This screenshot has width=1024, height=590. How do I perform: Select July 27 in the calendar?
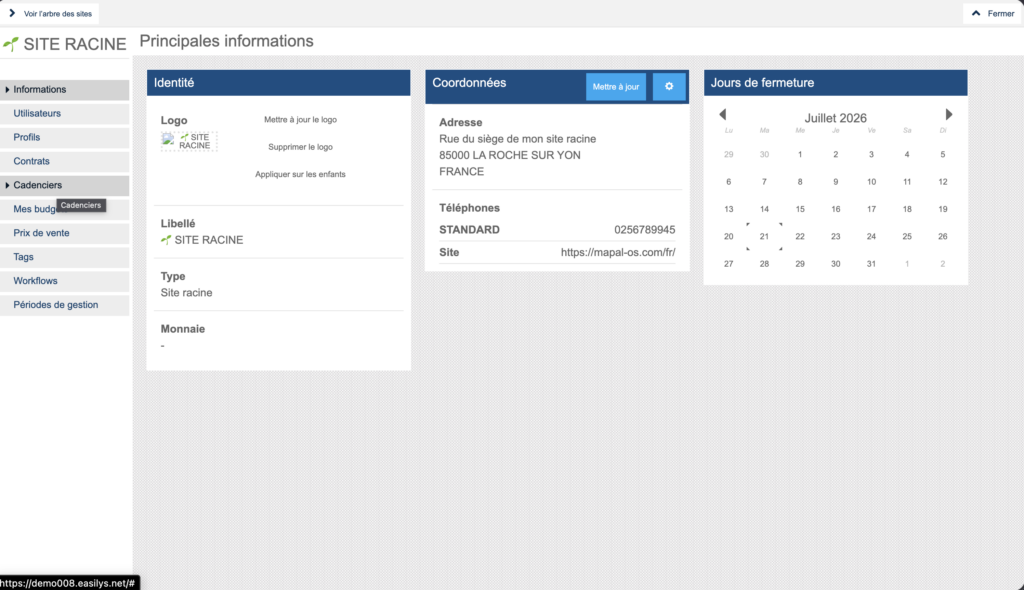[x=729, y=264]
